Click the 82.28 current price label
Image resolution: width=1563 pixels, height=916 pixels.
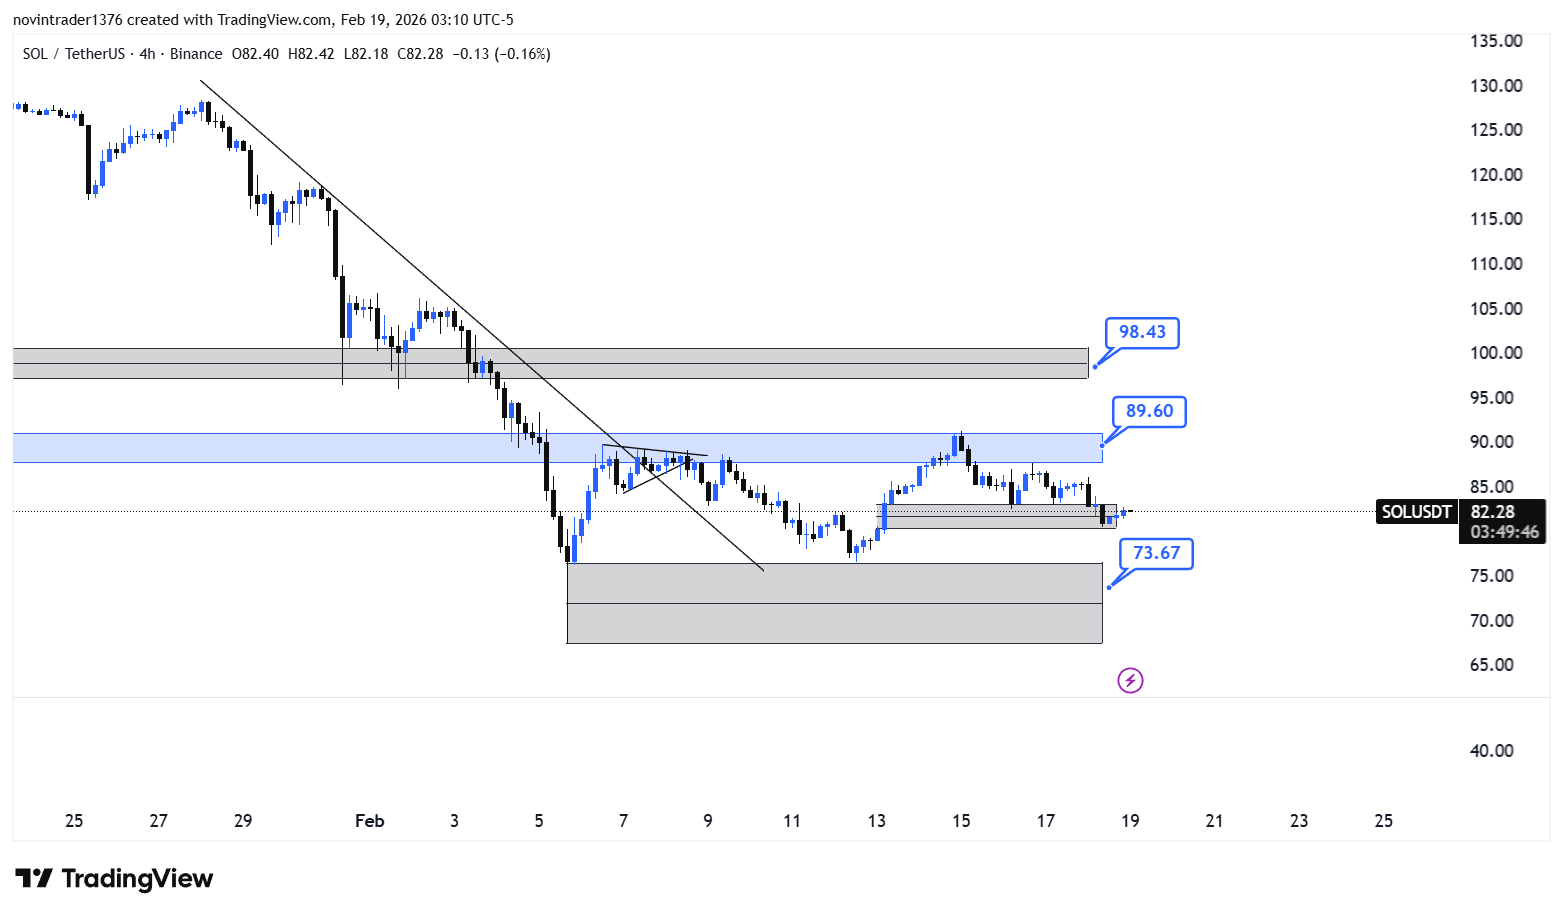click(x=1492, y=512)
